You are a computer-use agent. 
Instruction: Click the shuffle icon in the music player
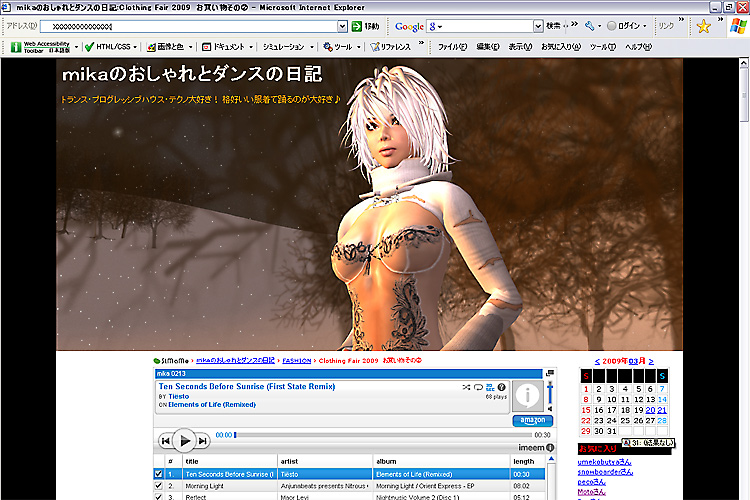(x=466, y=387)
